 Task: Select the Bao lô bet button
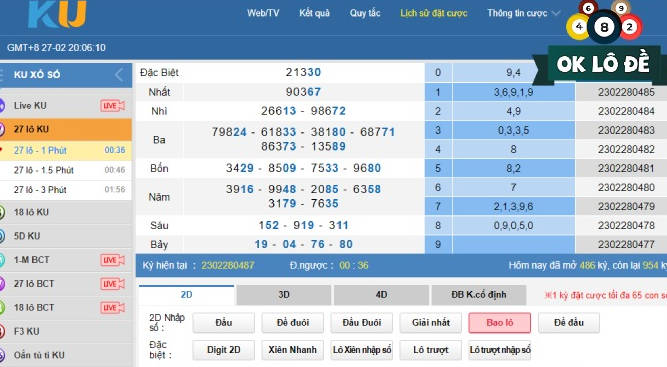click(500, 323)
